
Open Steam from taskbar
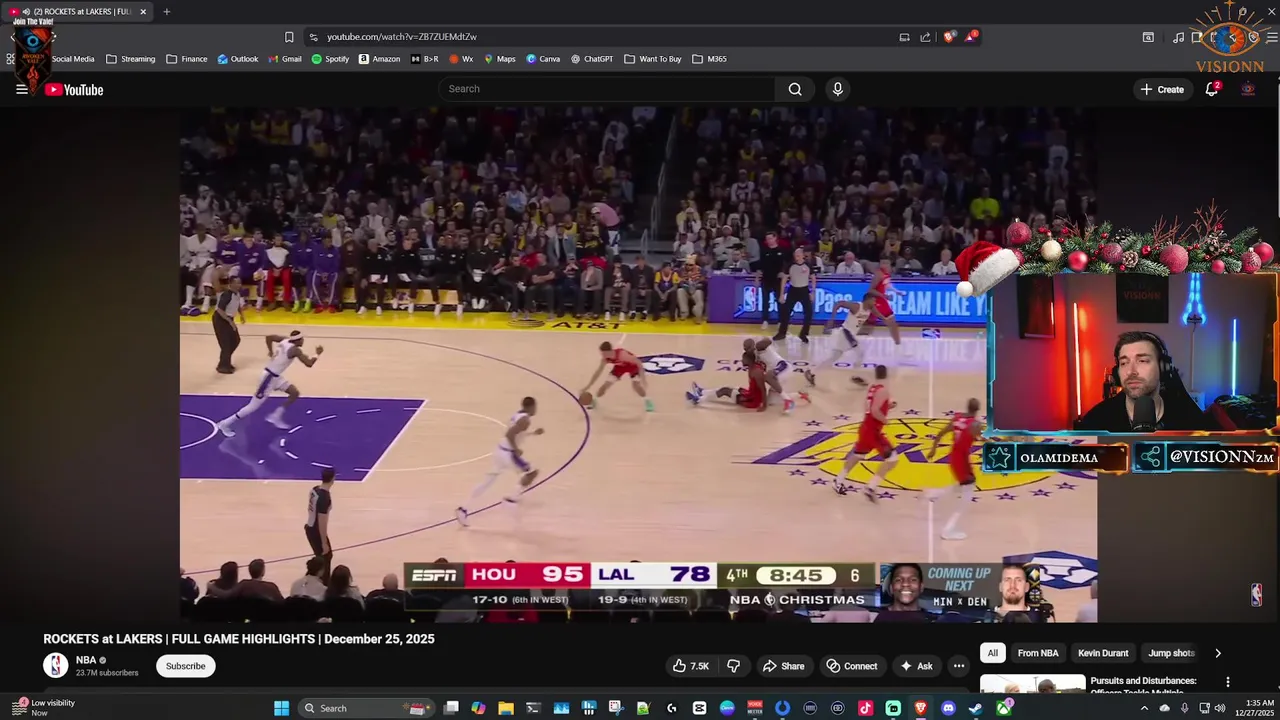point(975,708)
